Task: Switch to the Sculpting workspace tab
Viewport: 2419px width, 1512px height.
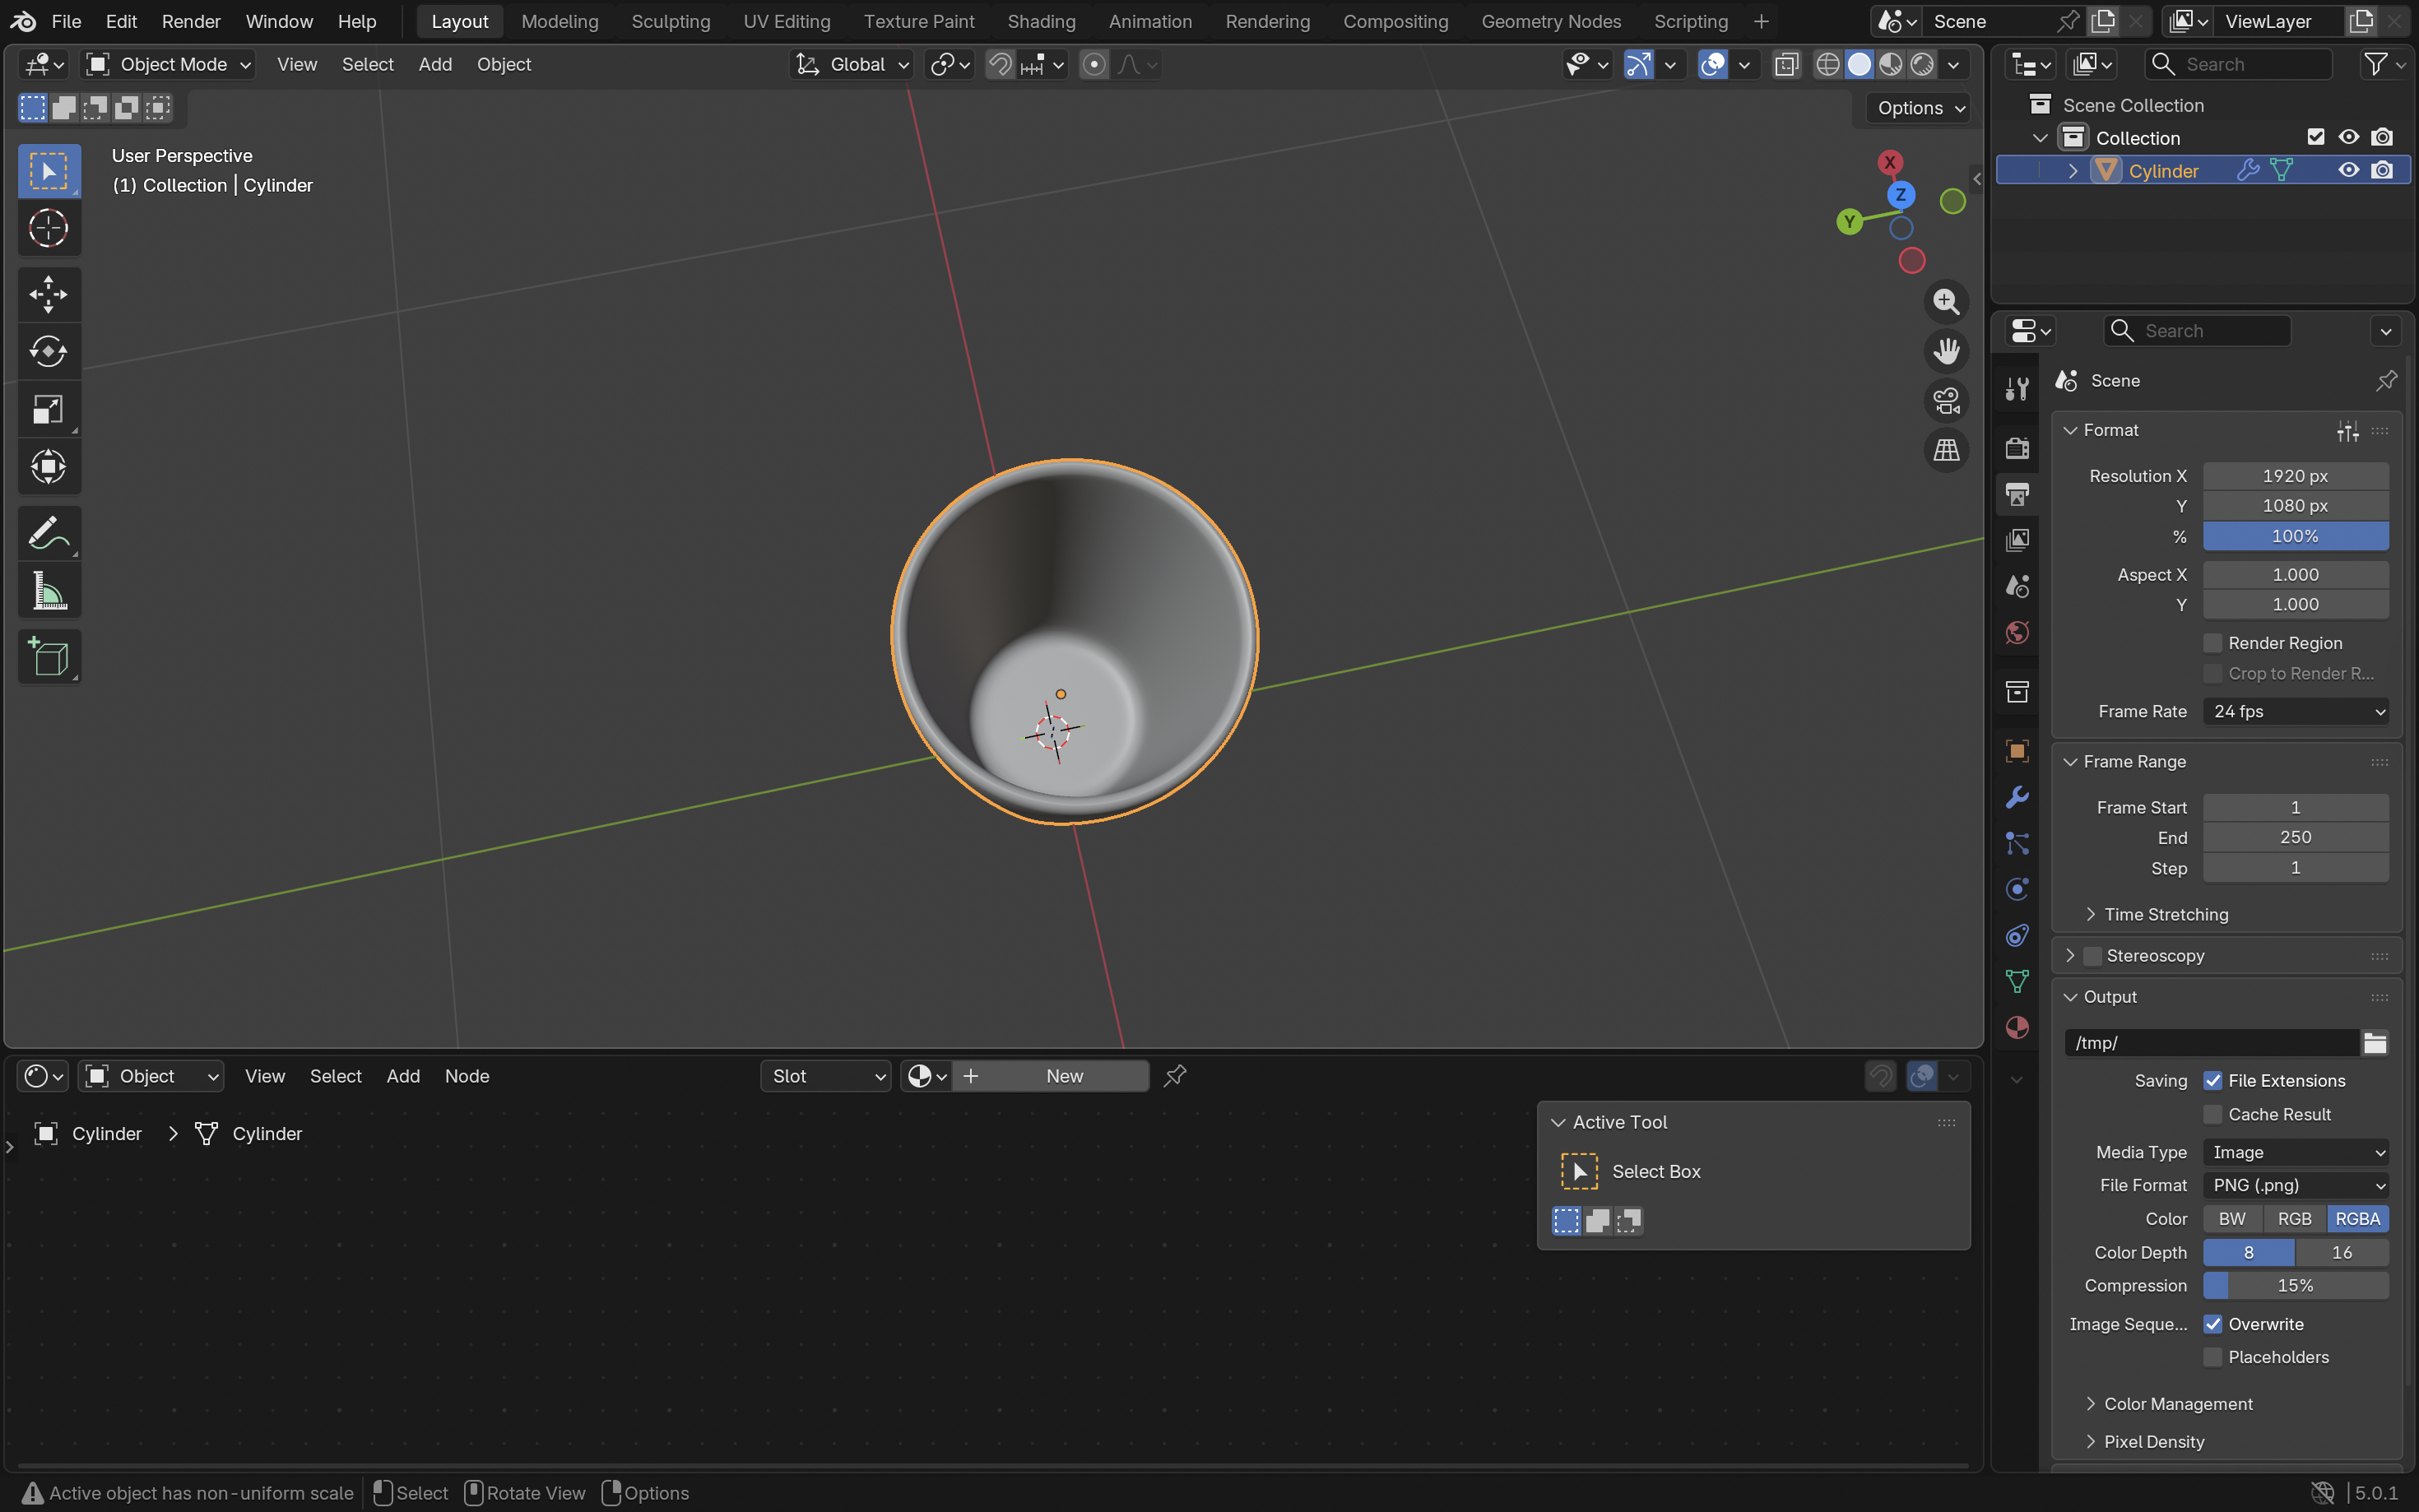Action: 670,21
